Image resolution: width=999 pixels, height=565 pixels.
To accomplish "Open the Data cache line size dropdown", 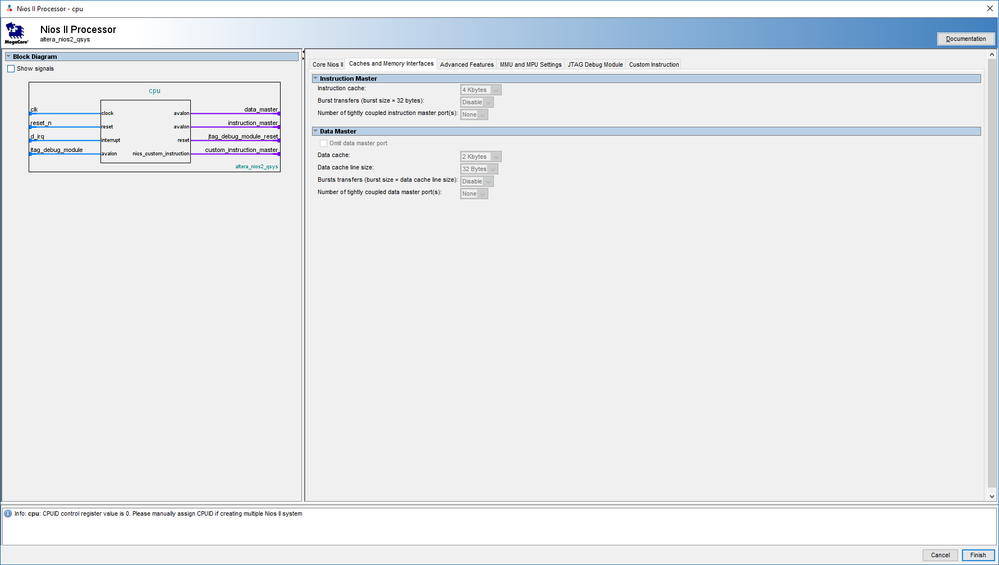I will (x=480, y=169).
